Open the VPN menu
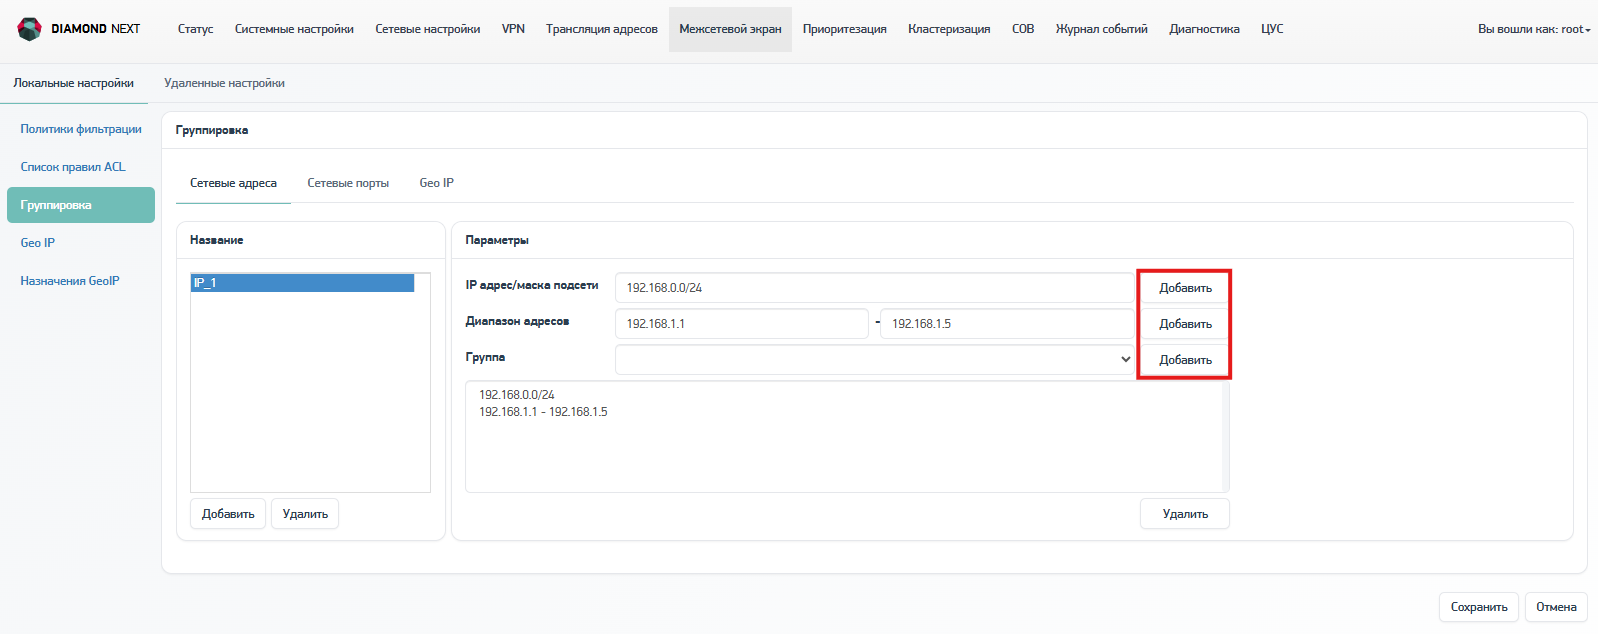This screenshot has height=634, width=1598. tap(513, 29)
